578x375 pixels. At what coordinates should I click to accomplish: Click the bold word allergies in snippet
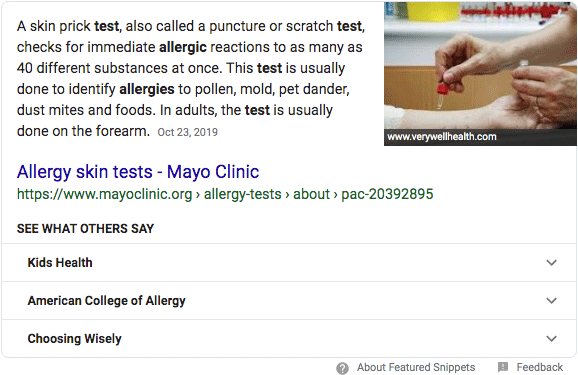tap(147, 89)
